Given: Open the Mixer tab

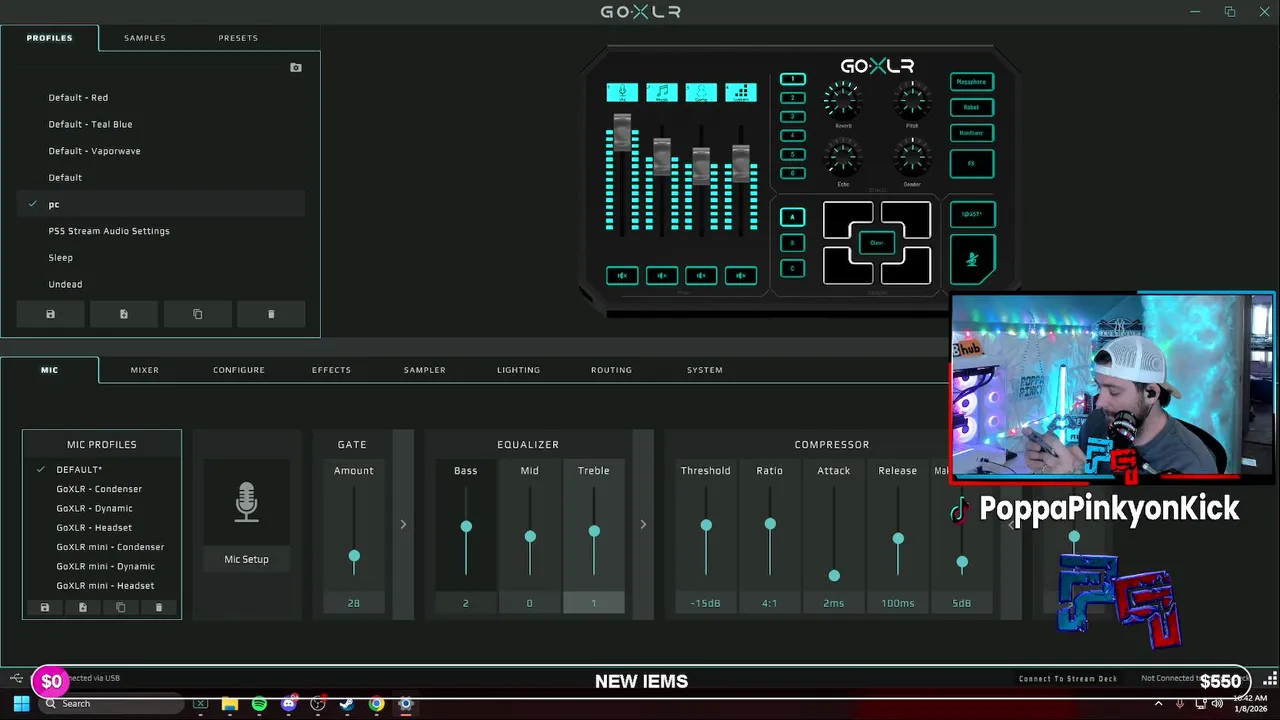Looking at the screenshot, I should point(144,370).
